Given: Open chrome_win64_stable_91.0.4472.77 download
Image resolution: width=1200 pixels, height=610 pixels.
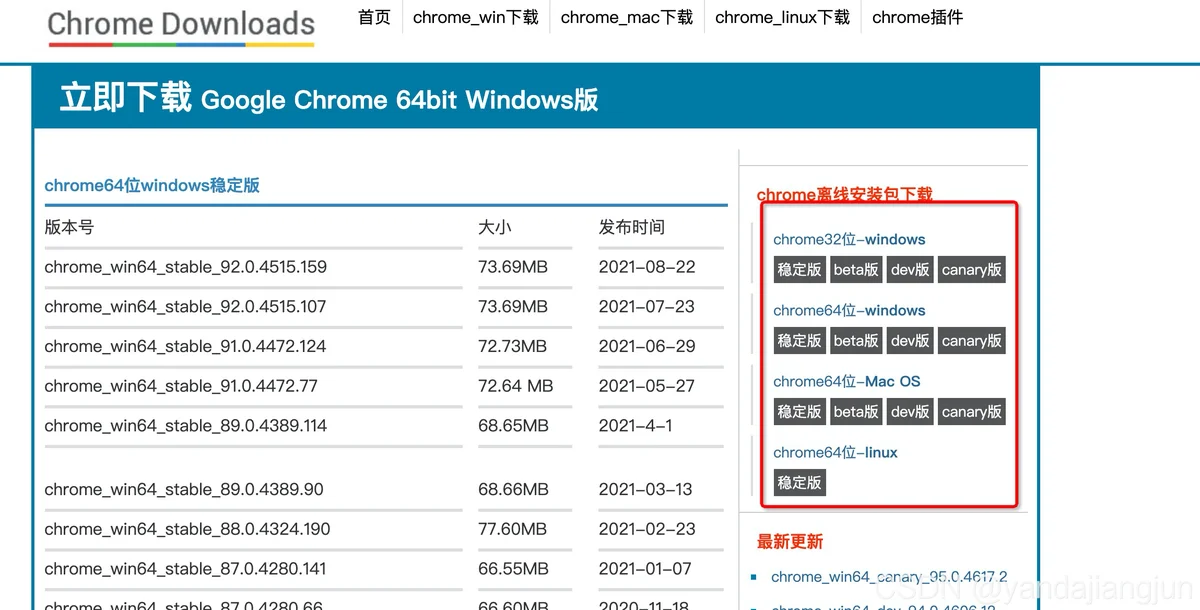Looking at the screenshot, I should [x=181, y=386].
